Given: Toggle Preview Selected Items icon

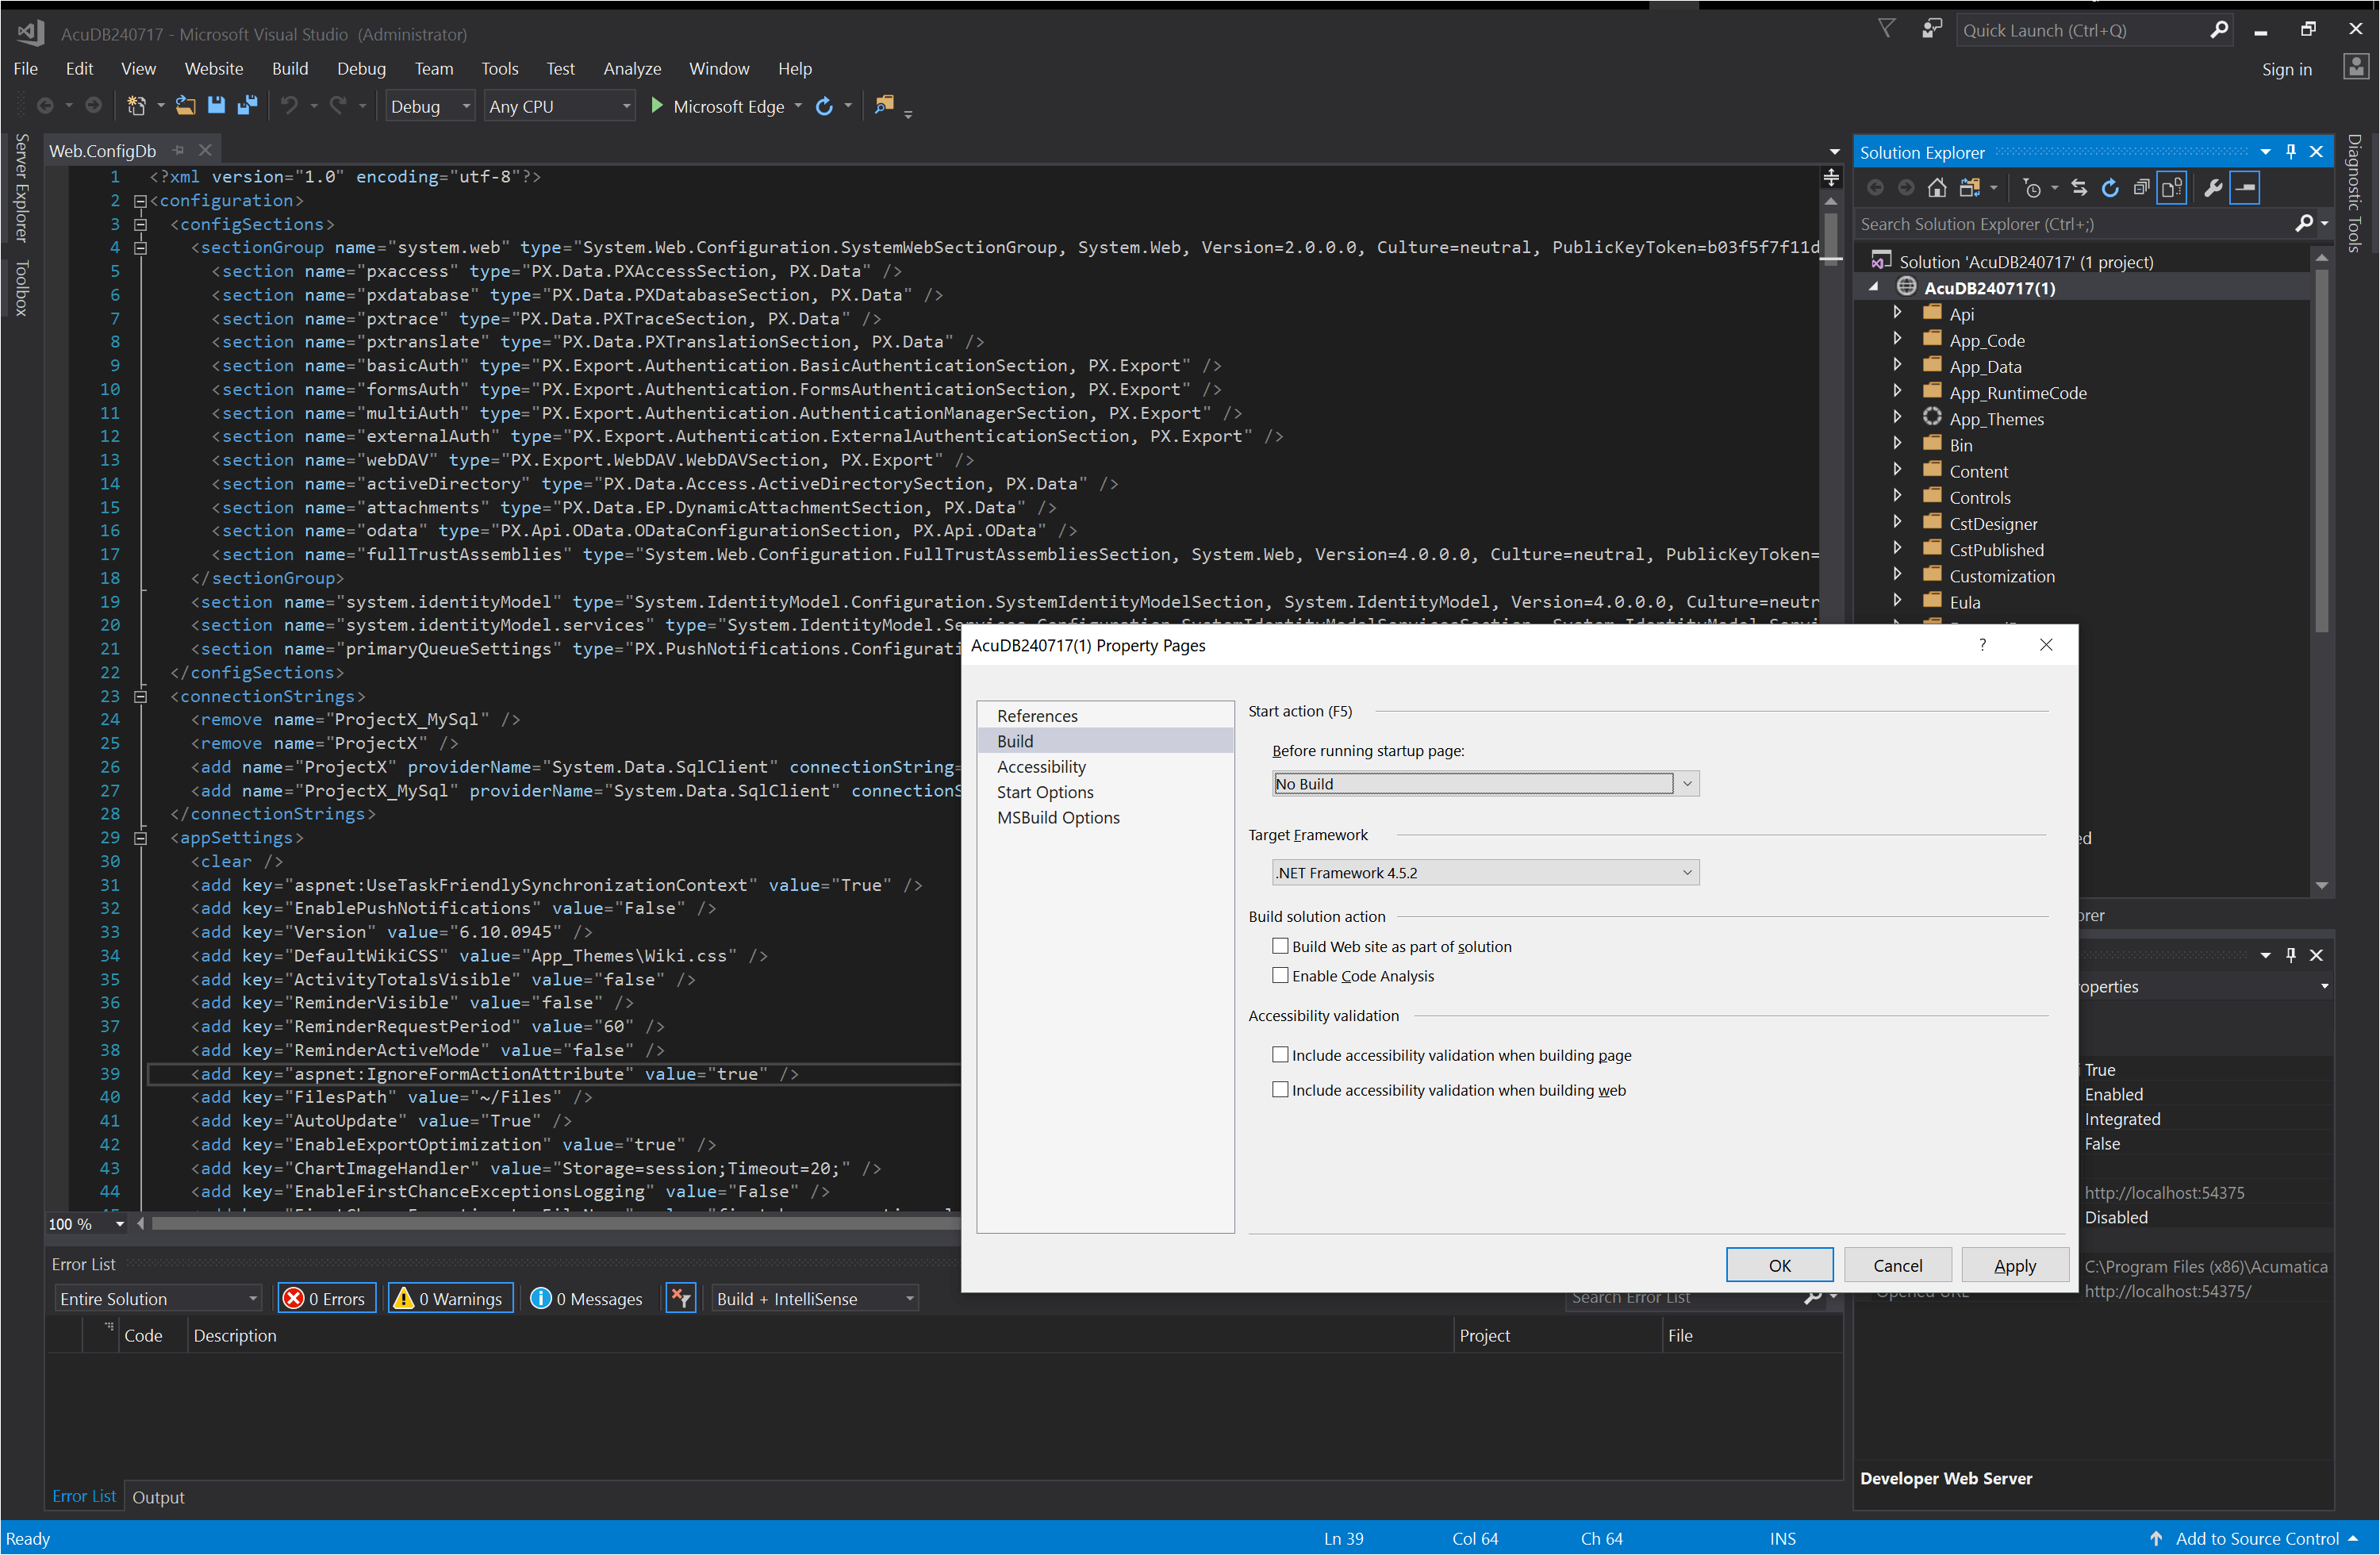Looking at the screenshot, I should pos(2245,187).
